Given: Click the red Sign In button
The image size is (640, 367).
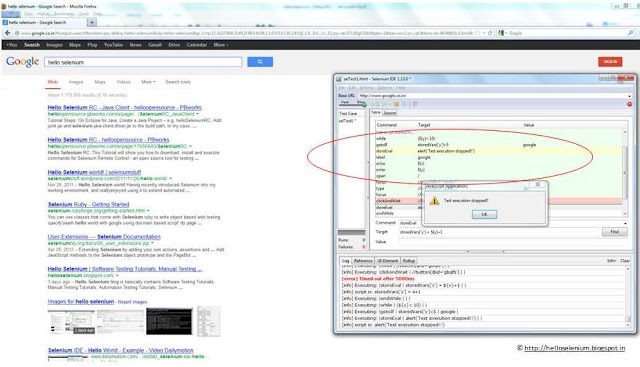Looking at the screenshot, I should pyautogui.click(x=610, y=62).
